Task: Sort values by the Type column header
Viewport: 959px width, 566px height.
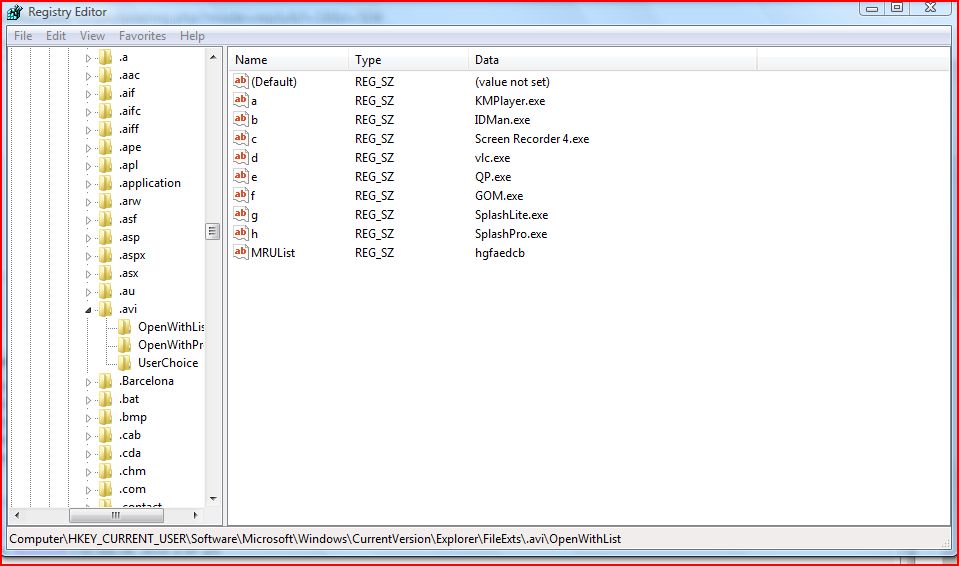Action: tap(409, 60)
